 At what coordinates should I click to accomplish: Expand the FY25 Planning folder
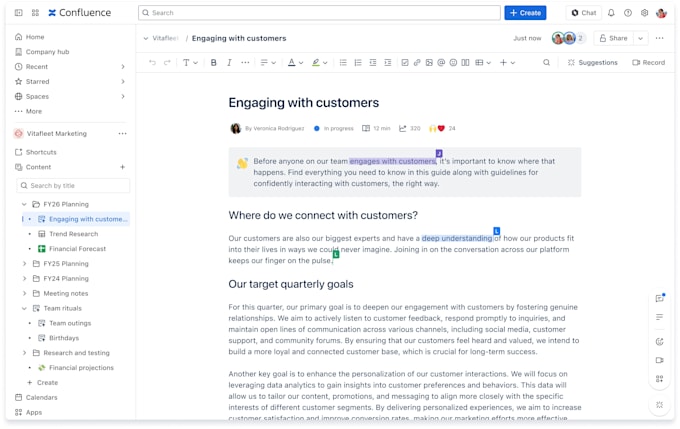[x=24, y=263]
